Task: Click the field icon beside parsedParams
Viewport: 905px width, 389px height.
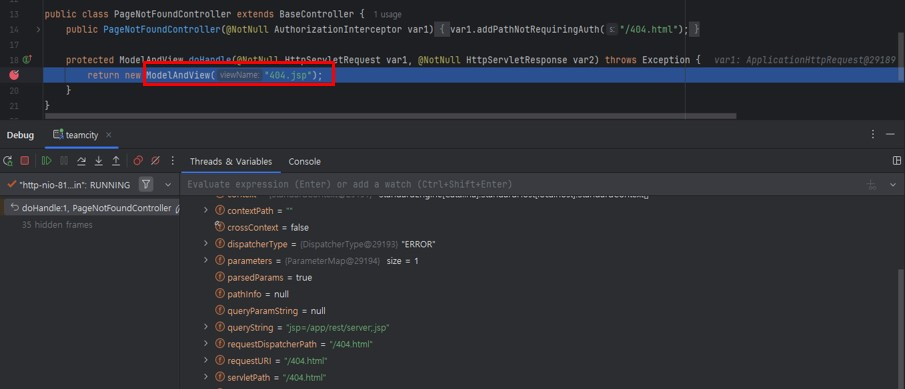Action: 219,278
